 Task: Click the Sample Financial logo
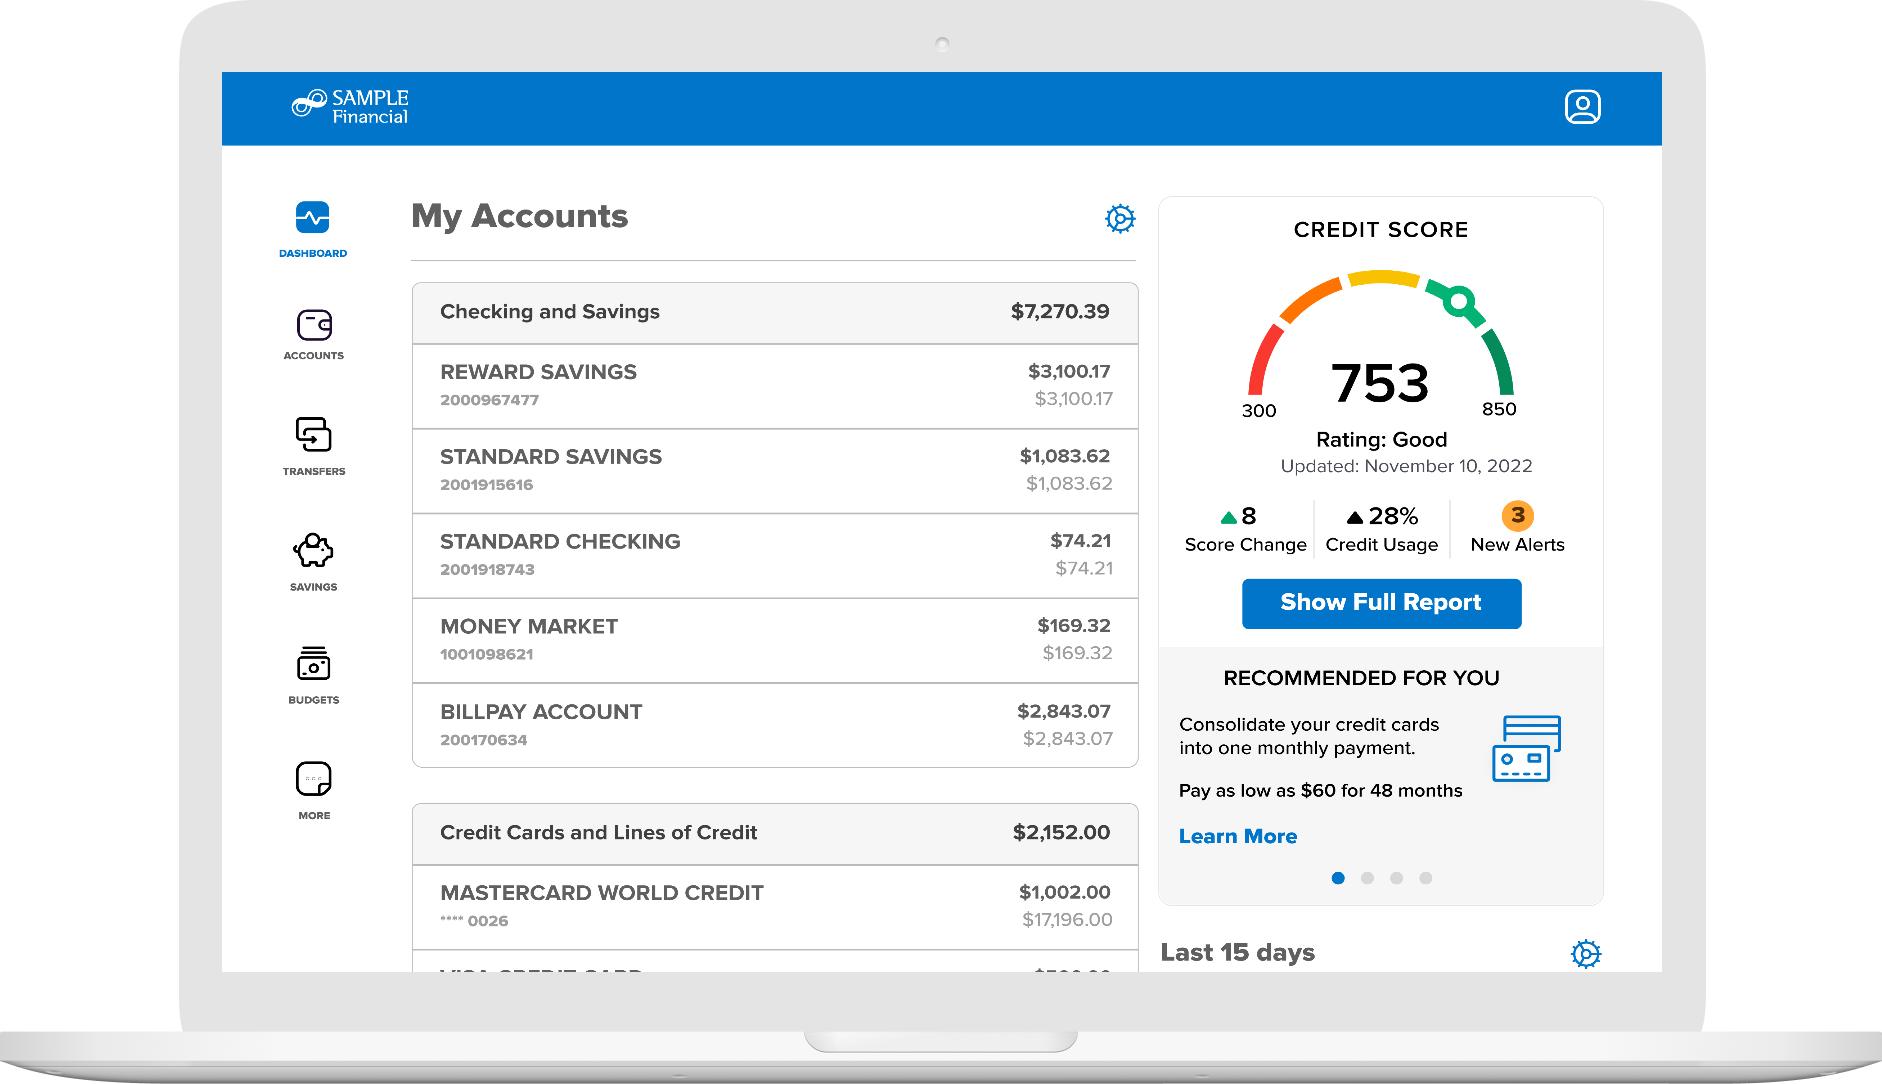tap(350, 106)
